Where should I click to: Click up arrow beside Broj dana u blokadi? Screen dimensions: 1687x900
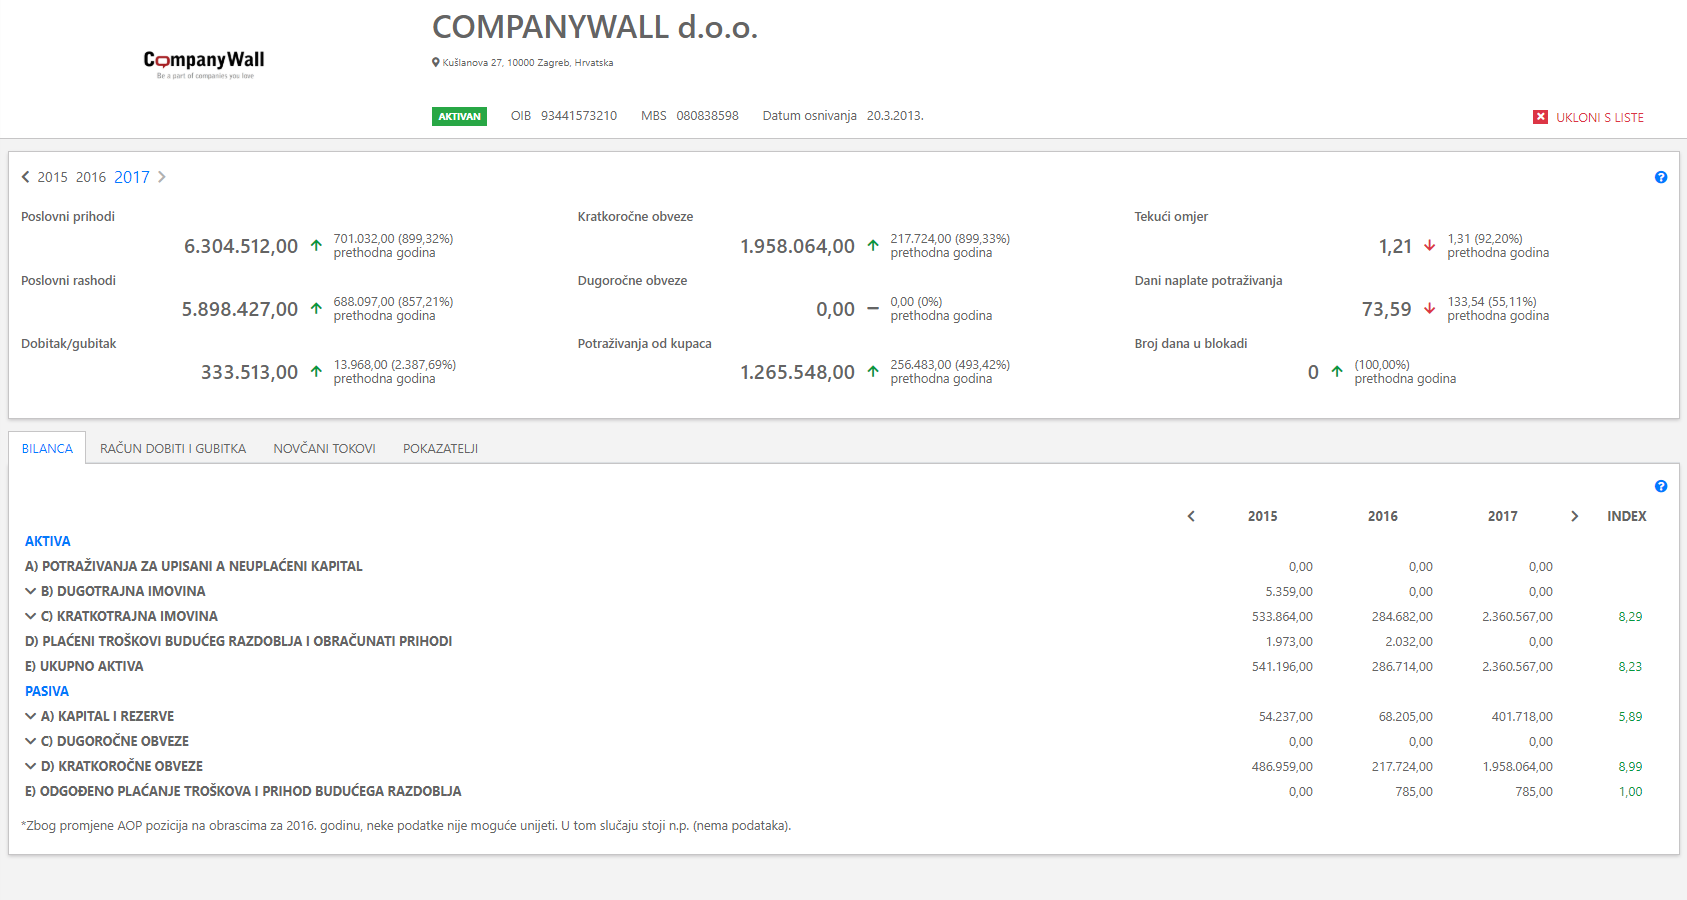pos(1337,371)
